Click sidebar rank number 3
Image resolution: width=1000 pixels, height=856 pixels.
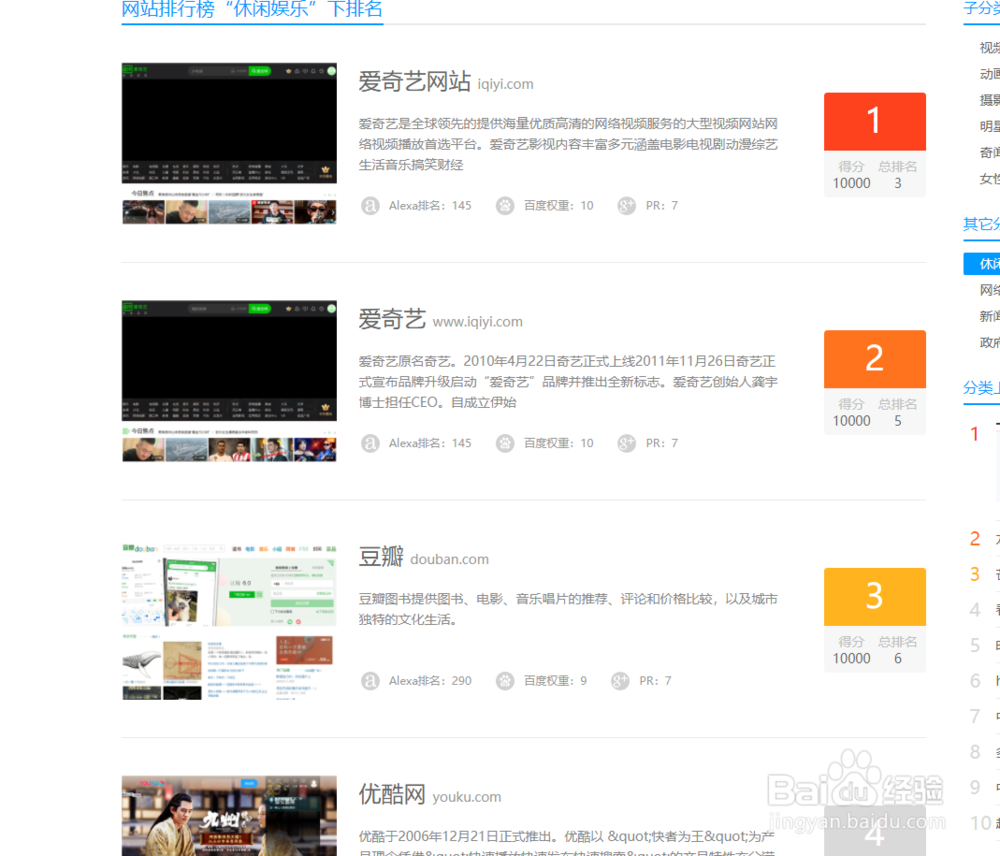pyautogui.click(x=974, y=574)
